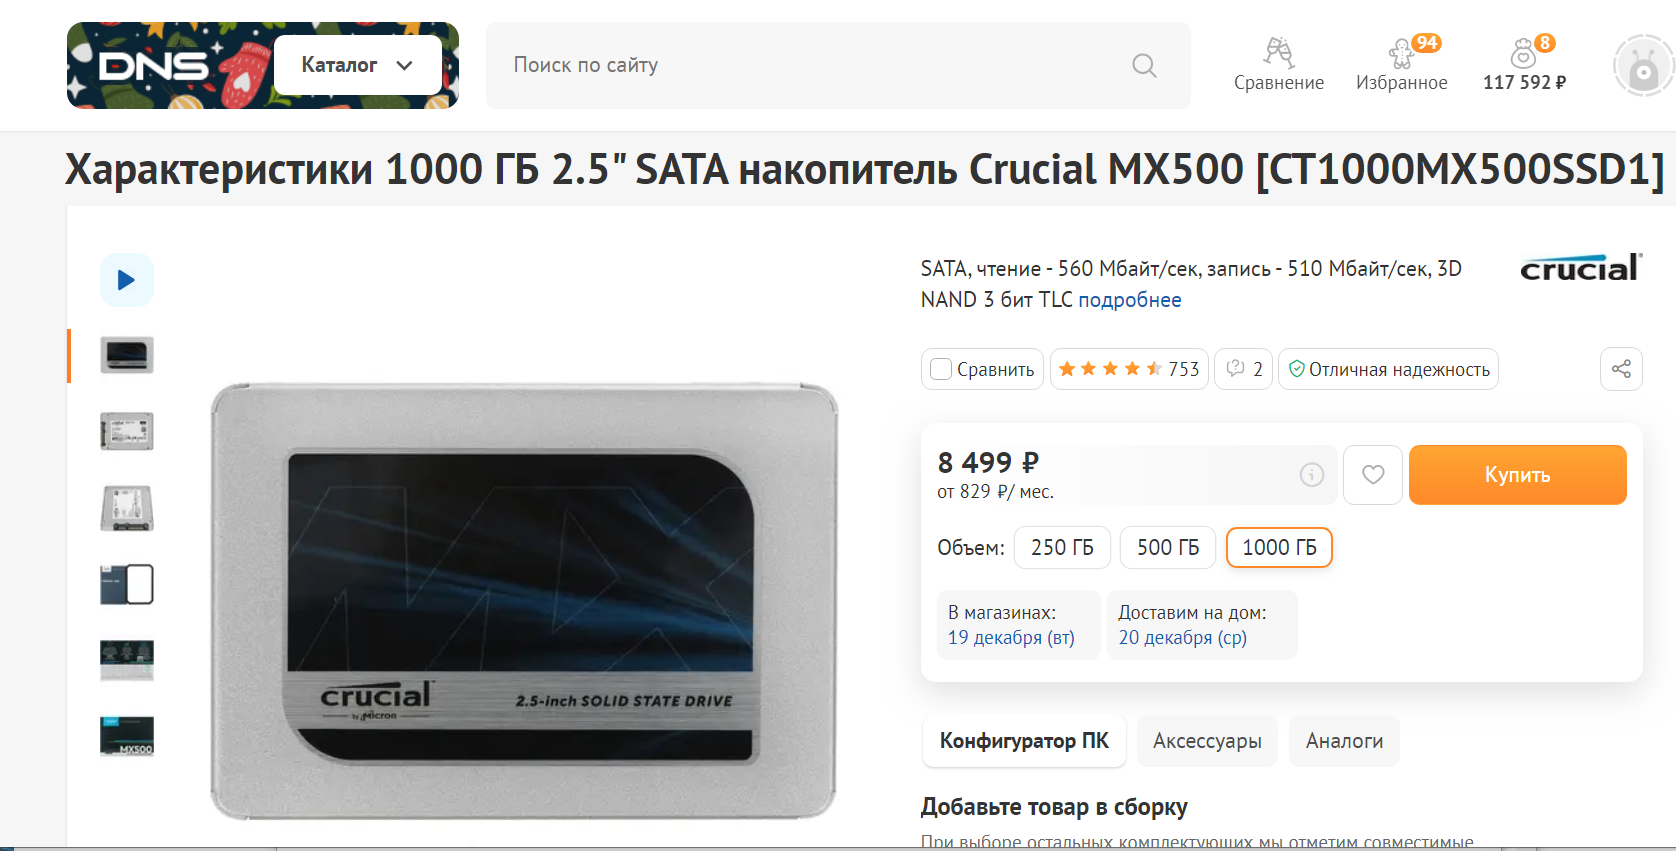Screen dimensions: 1676x851
Task: Open the Сравнение comparison icon
Action: (x=1278, y=64)
